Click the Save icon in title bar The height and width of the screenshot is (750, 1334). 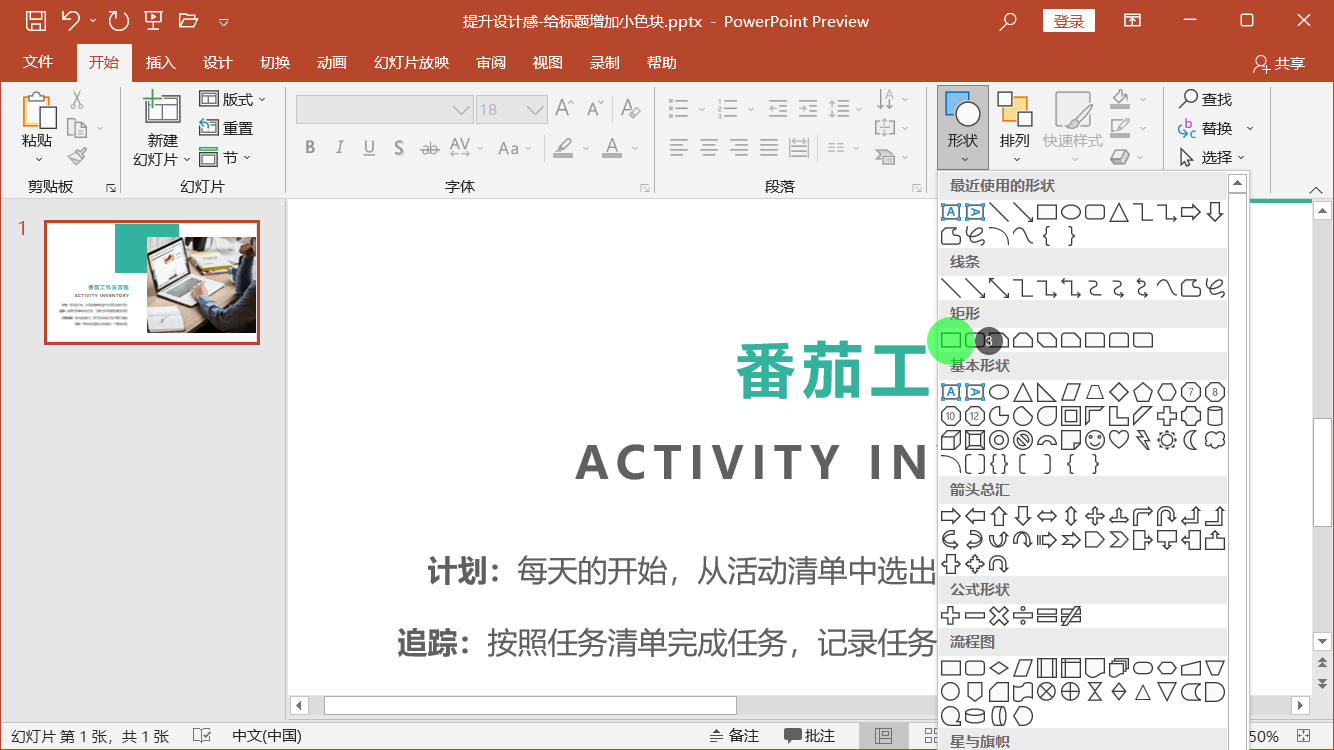tap(35, 21)
